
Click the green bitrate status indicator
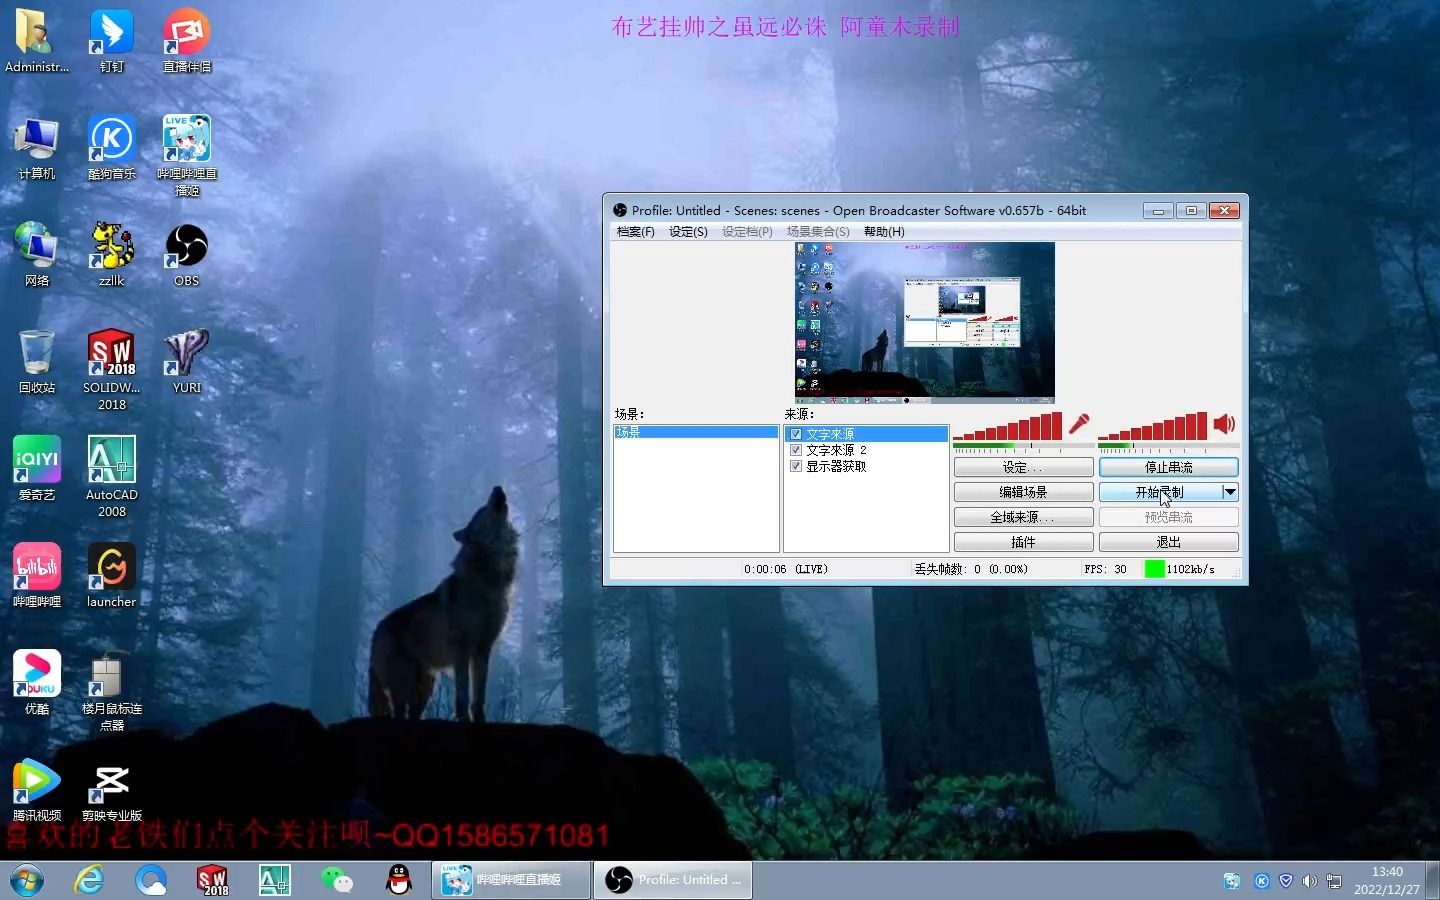1154,569
